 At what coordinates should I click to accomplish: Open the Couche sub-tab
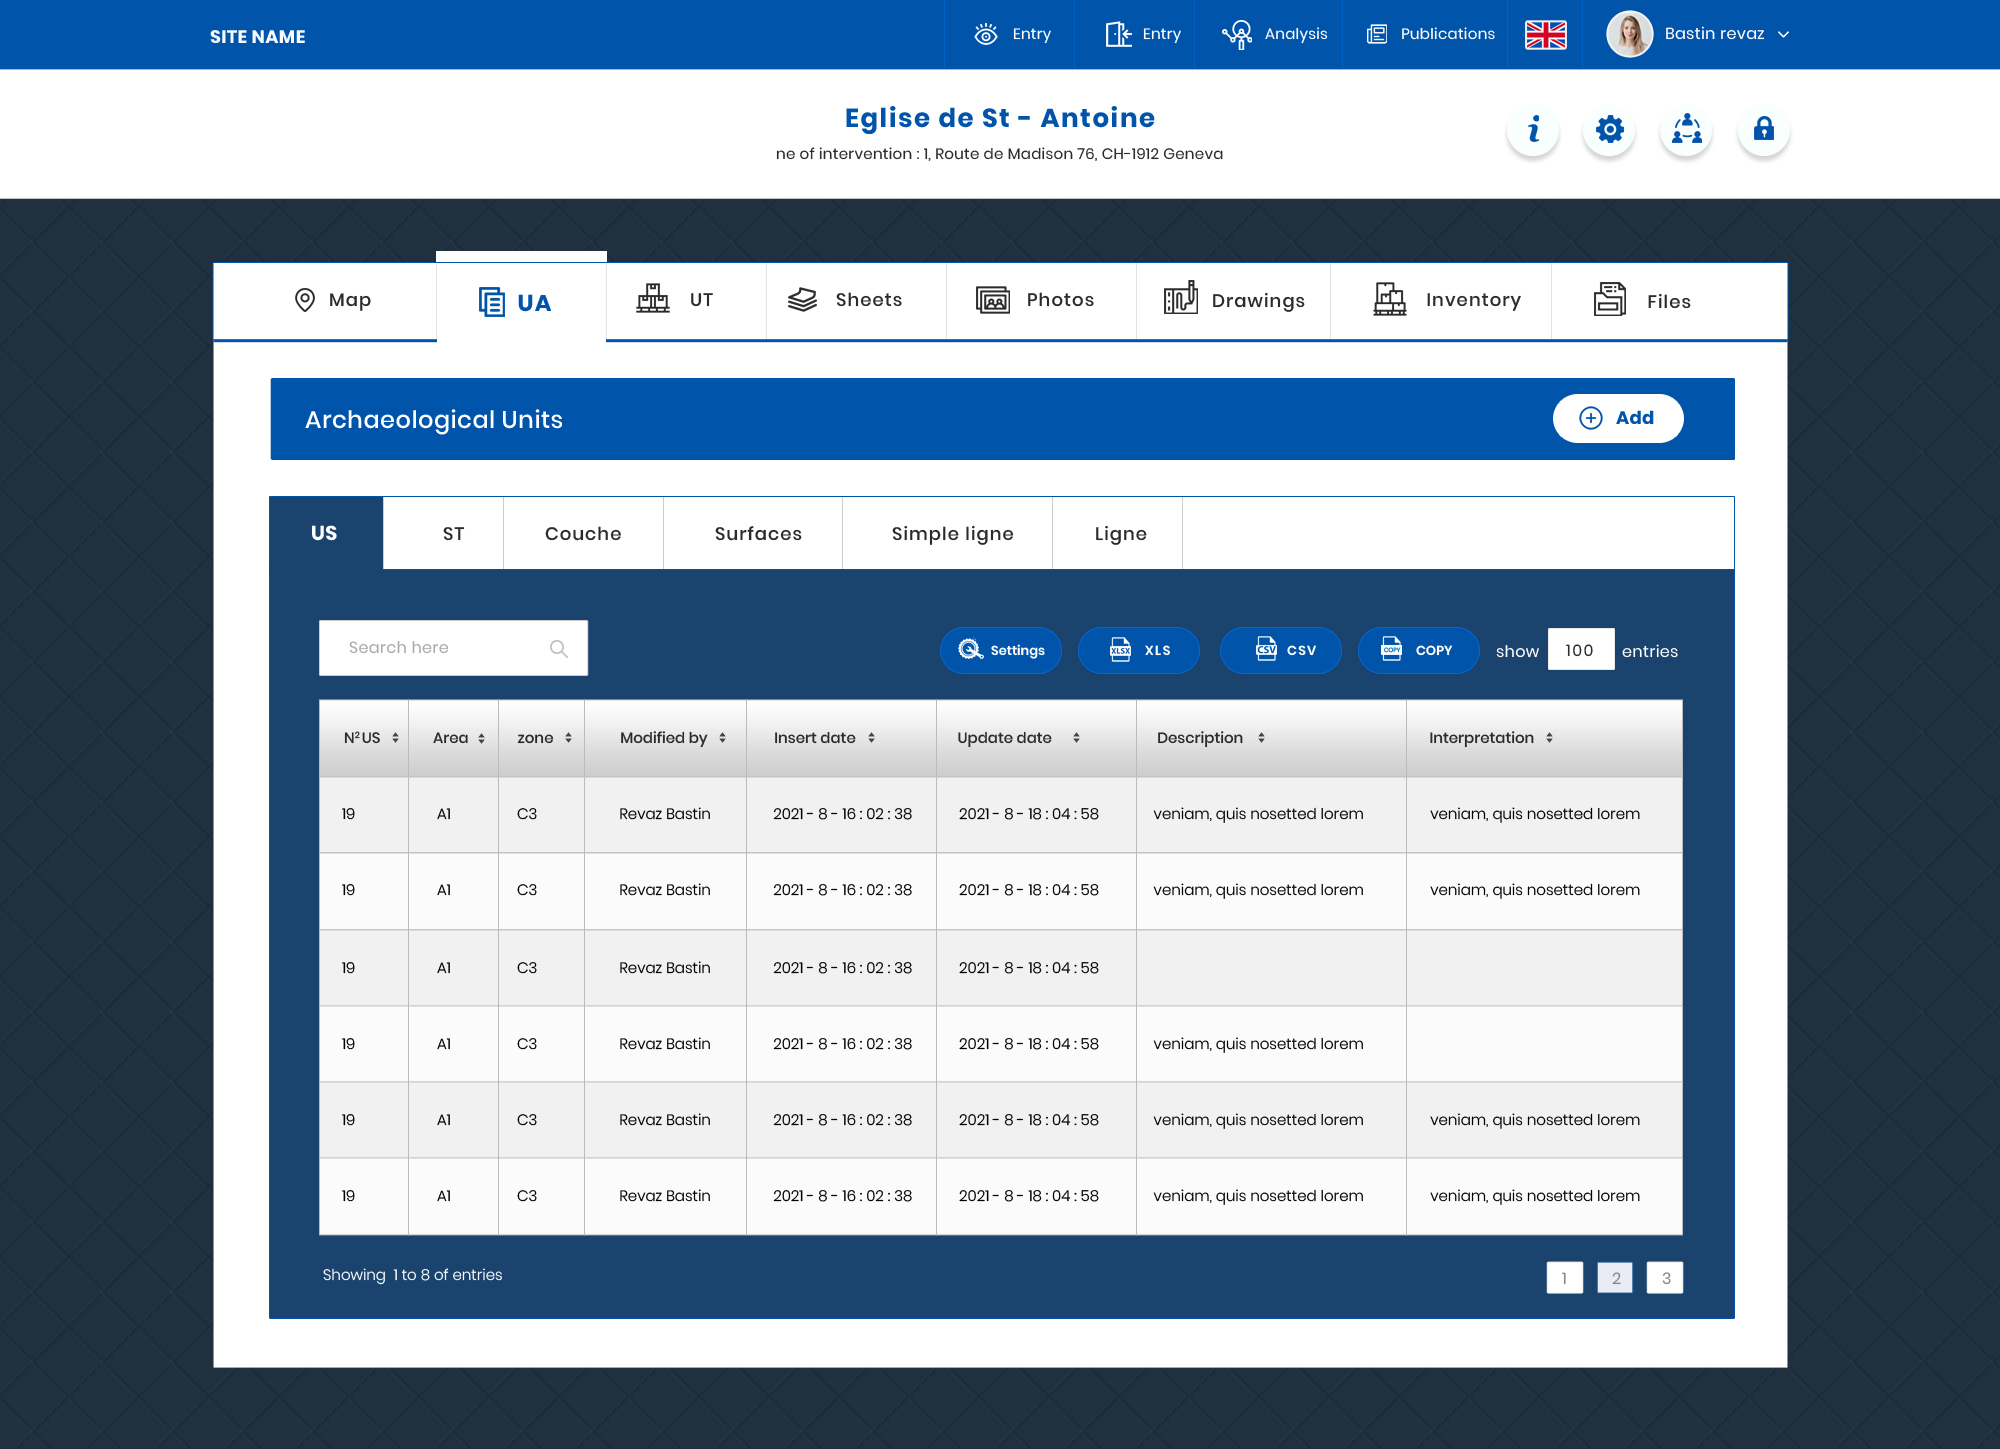coord(583,534)
